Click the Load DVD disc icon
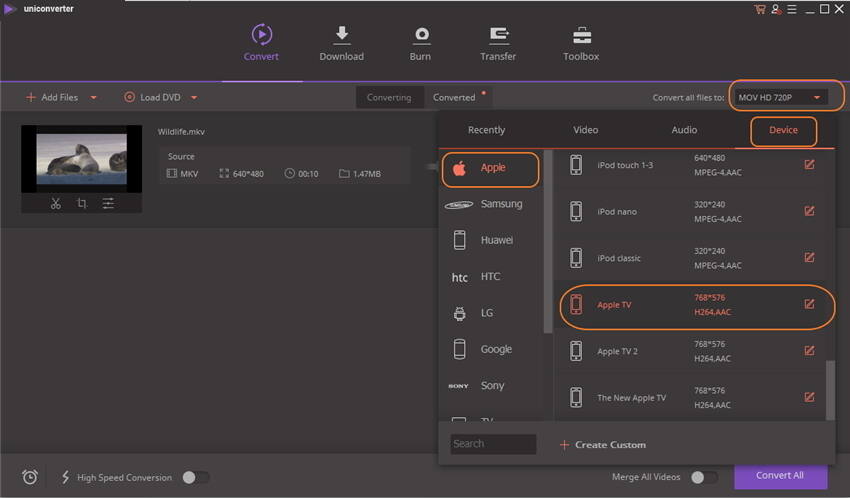 click(129, 97)
